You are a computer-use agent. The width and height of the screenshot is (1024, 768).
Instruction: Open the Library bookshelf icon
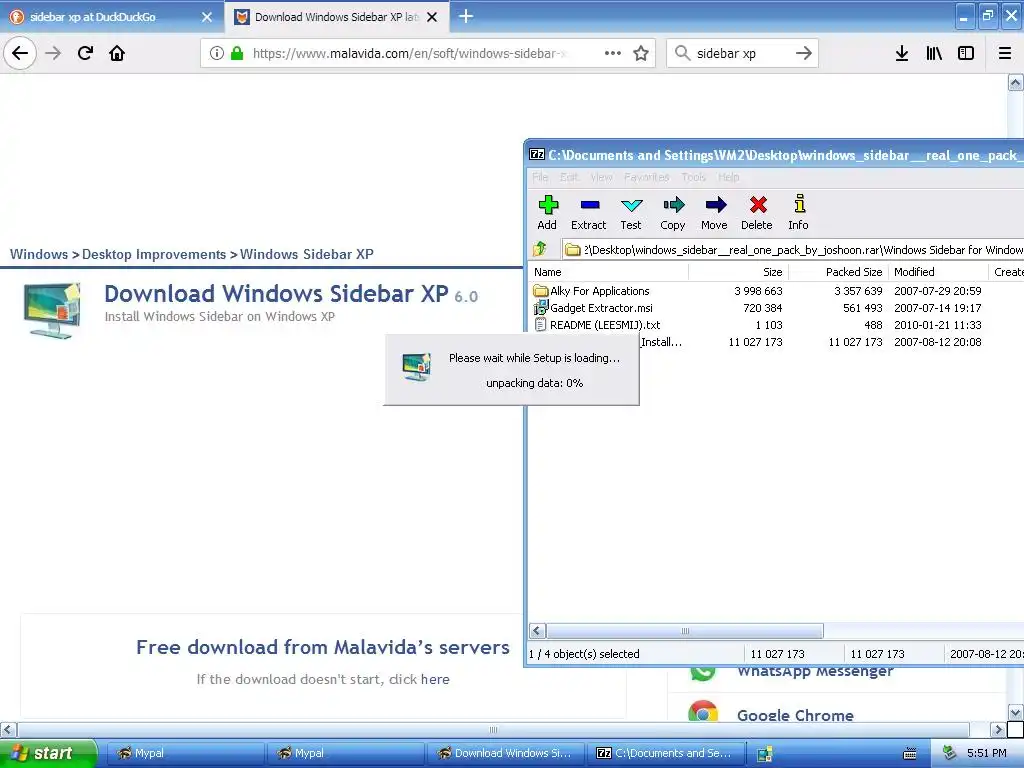[934, 53]
